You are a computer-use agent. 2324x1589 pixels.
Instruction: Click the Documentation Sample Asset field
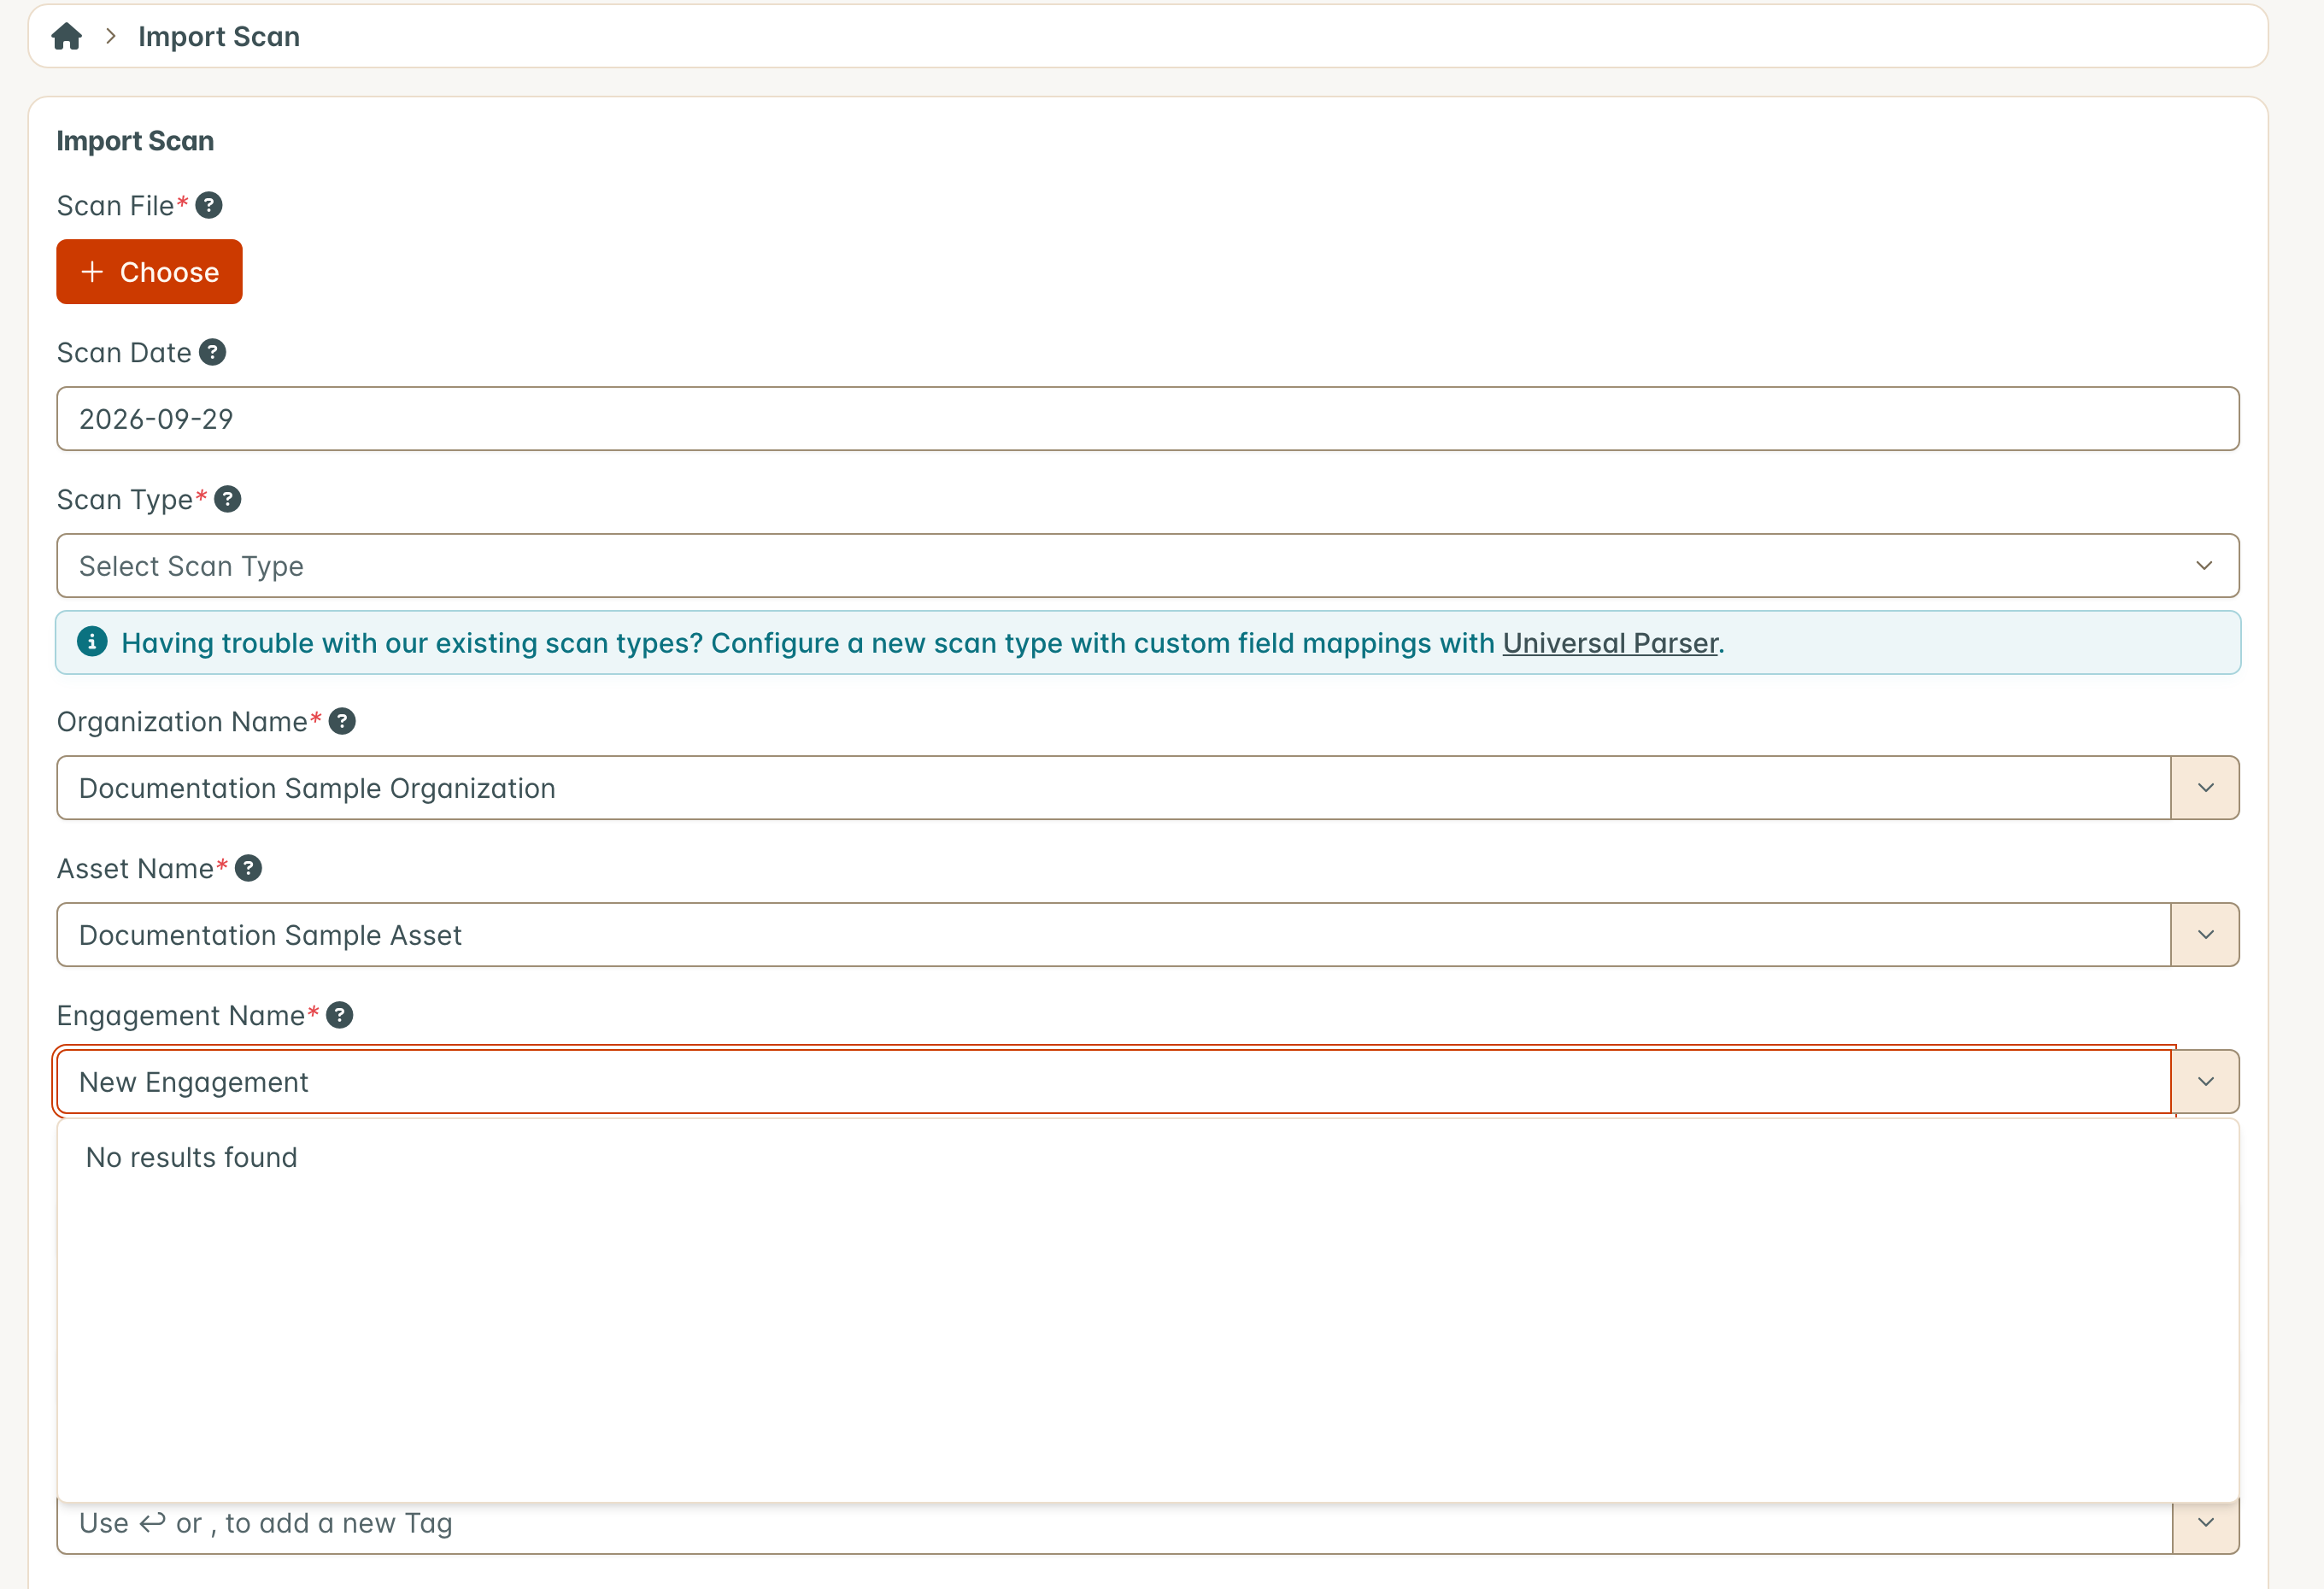(1113, 935)
